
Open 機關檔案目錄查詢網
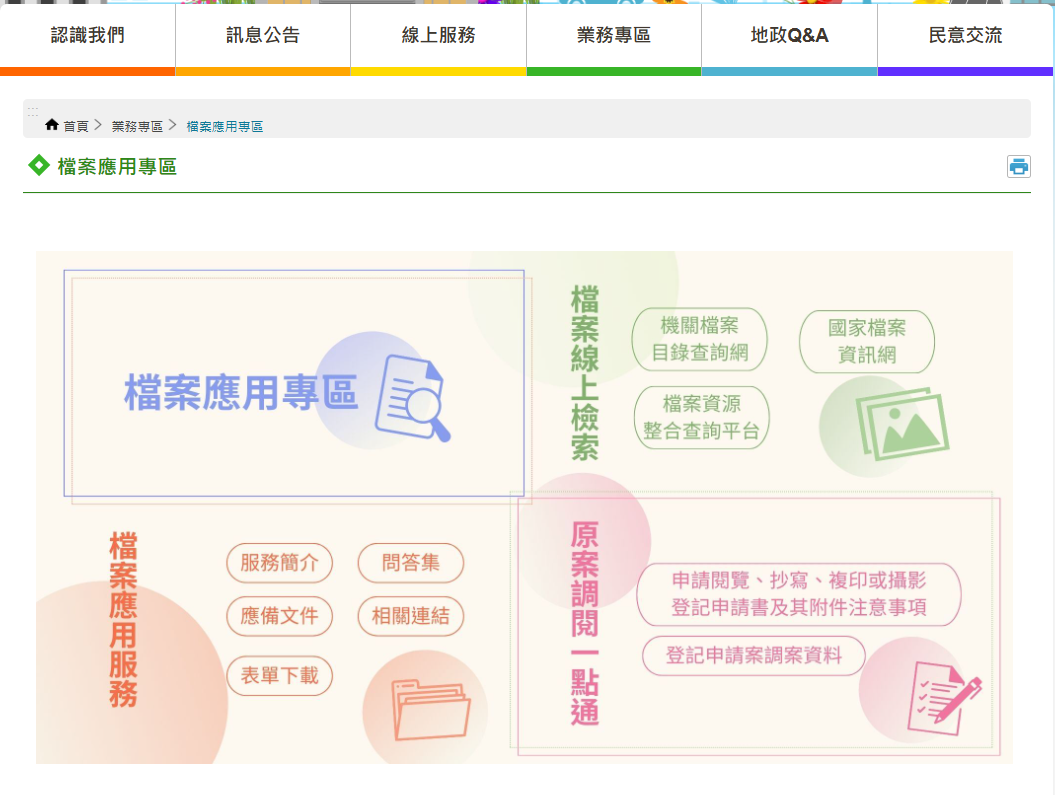[x=700, y=340]
